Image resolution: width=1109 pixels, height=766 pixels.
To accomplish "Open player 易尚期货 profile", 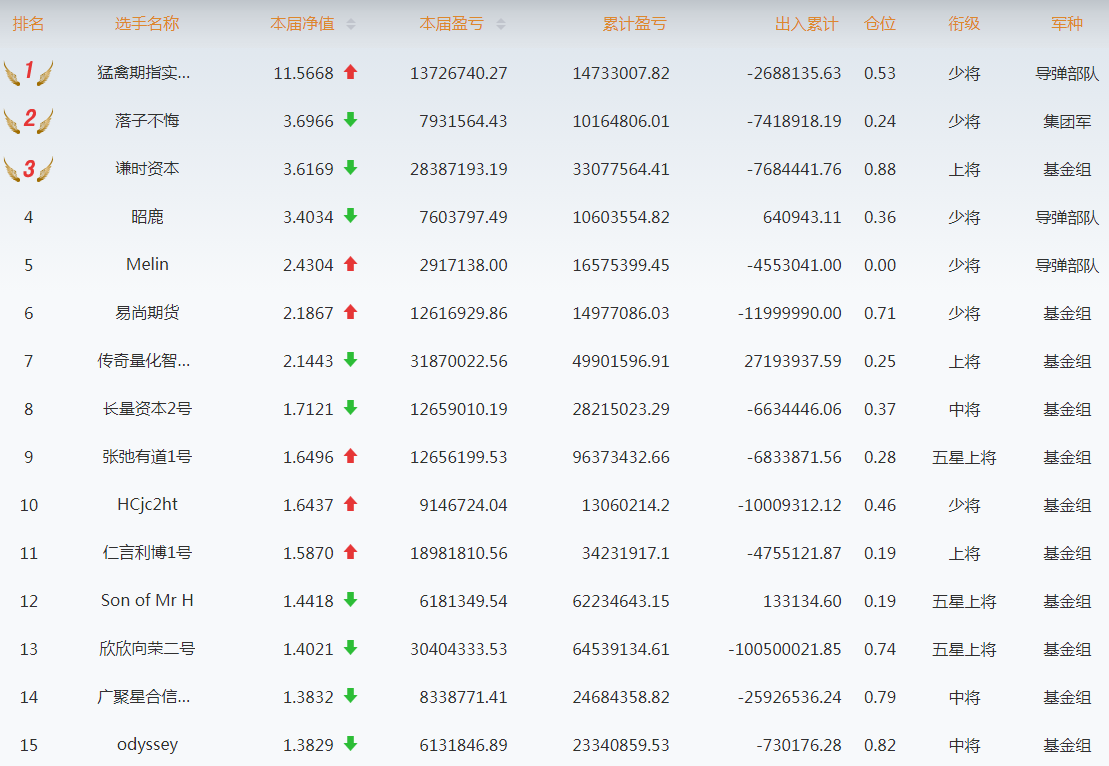I will point(147,313).
